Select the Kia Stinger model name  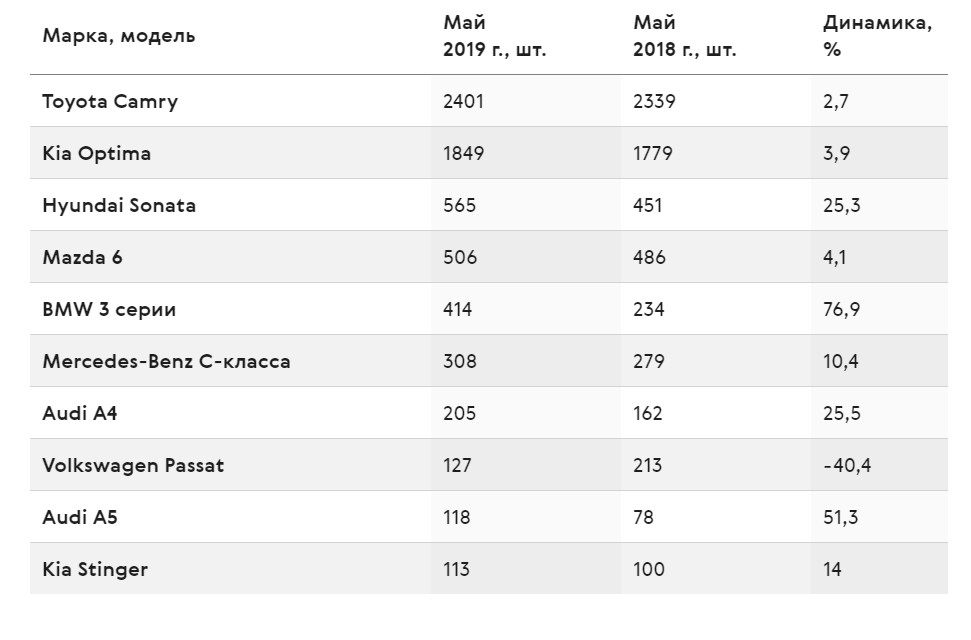coord(95,570)
